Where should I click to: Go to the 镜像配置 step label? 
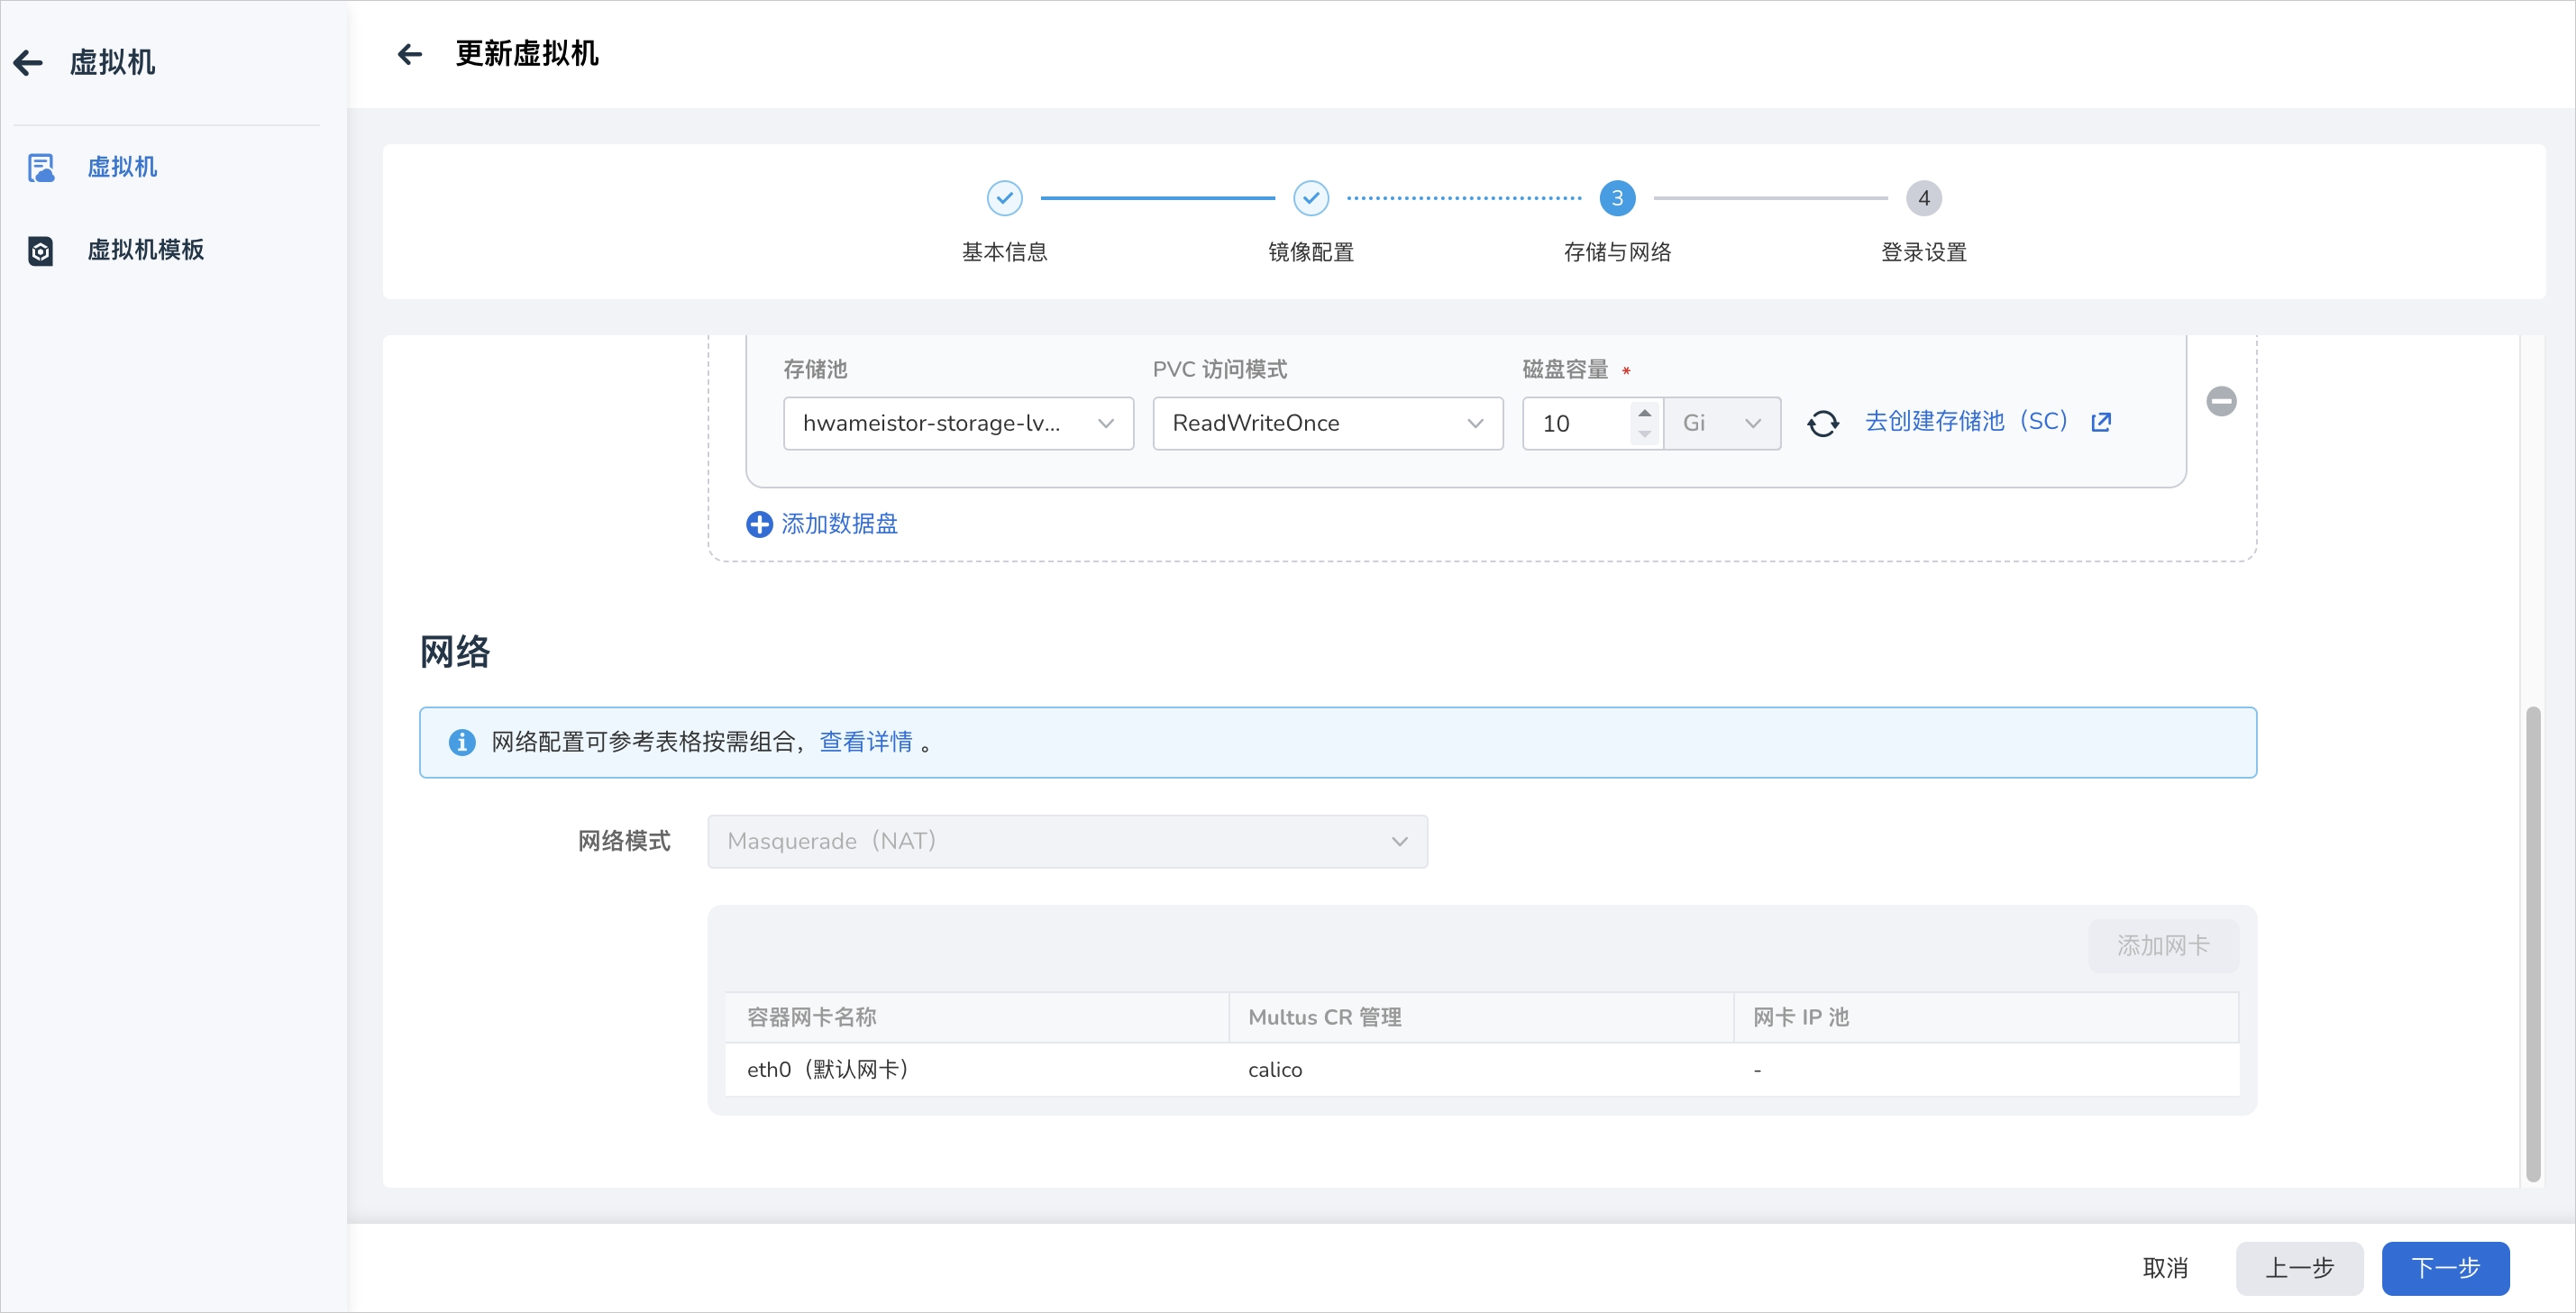pyautogui.click(x=1311, y=252)
